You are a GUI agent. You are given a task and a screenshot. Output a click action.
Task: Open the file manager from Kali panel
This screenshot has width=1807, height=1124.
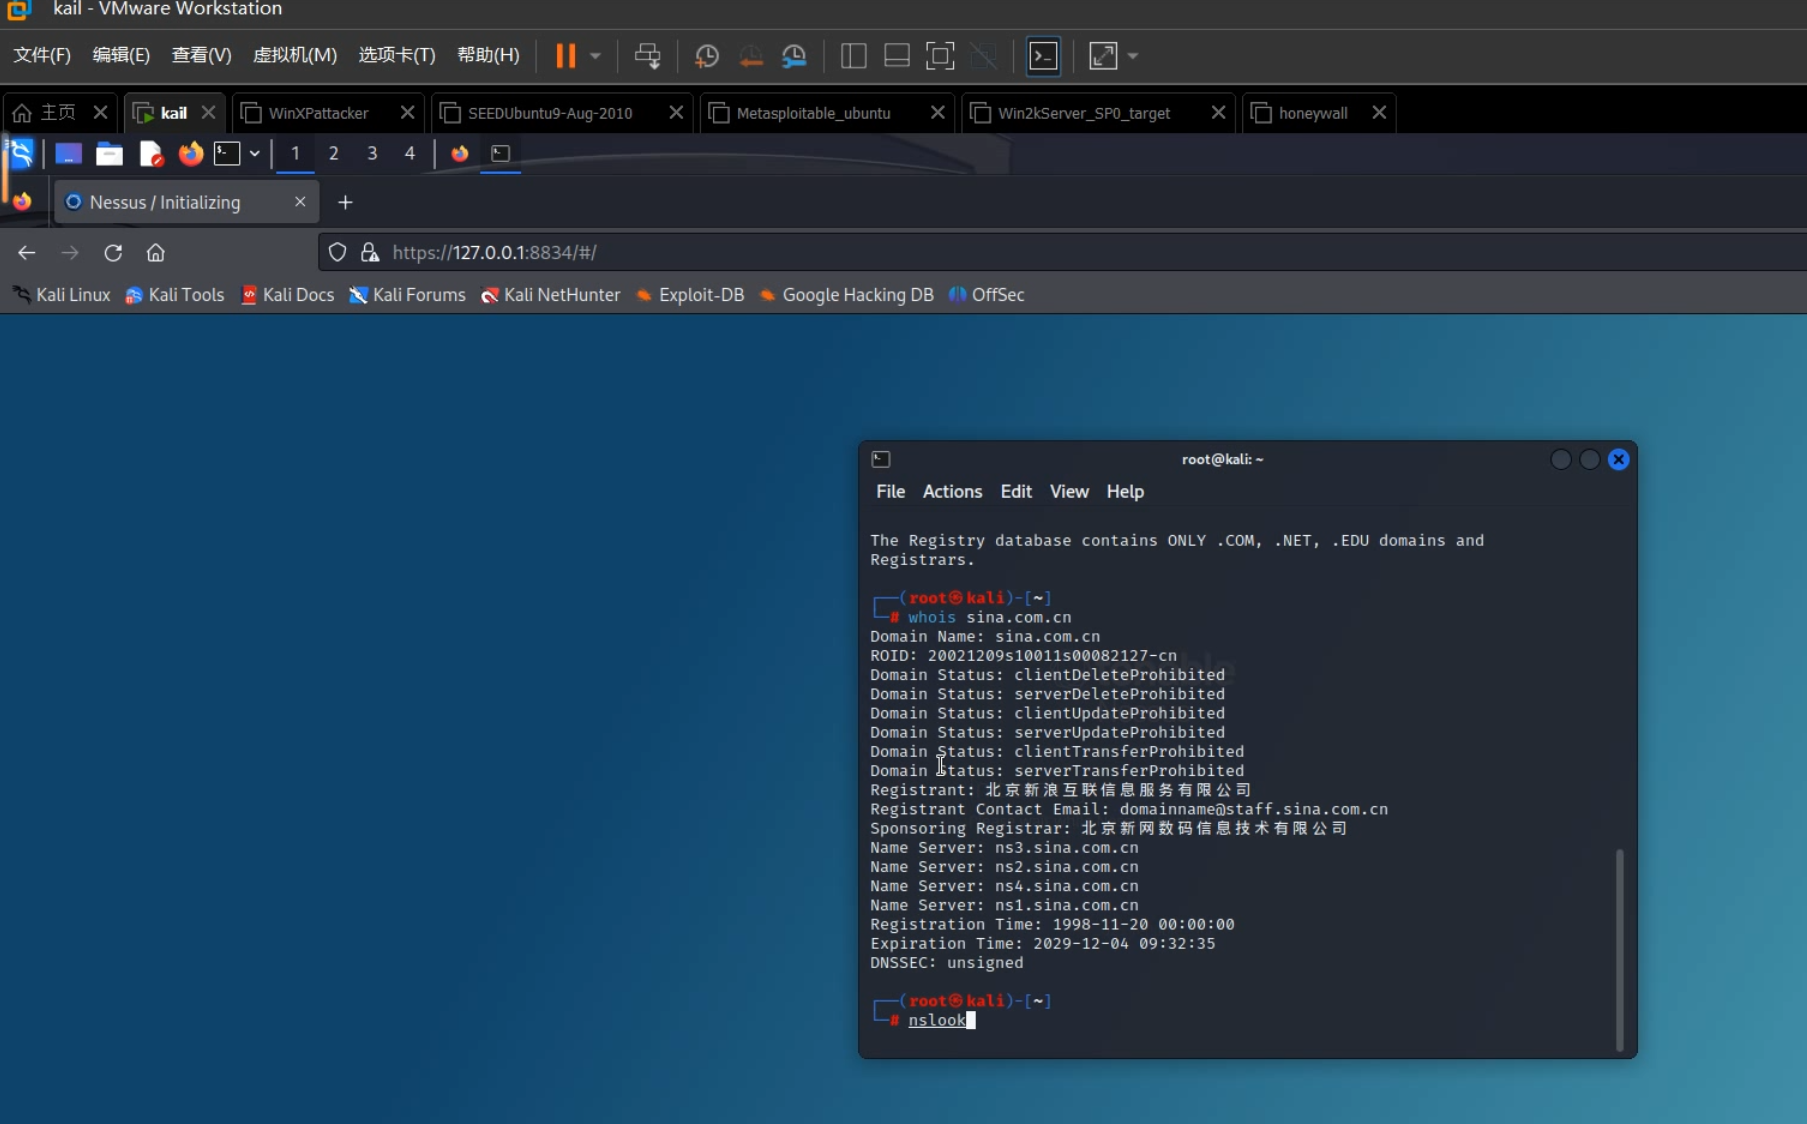click(109, 153)
